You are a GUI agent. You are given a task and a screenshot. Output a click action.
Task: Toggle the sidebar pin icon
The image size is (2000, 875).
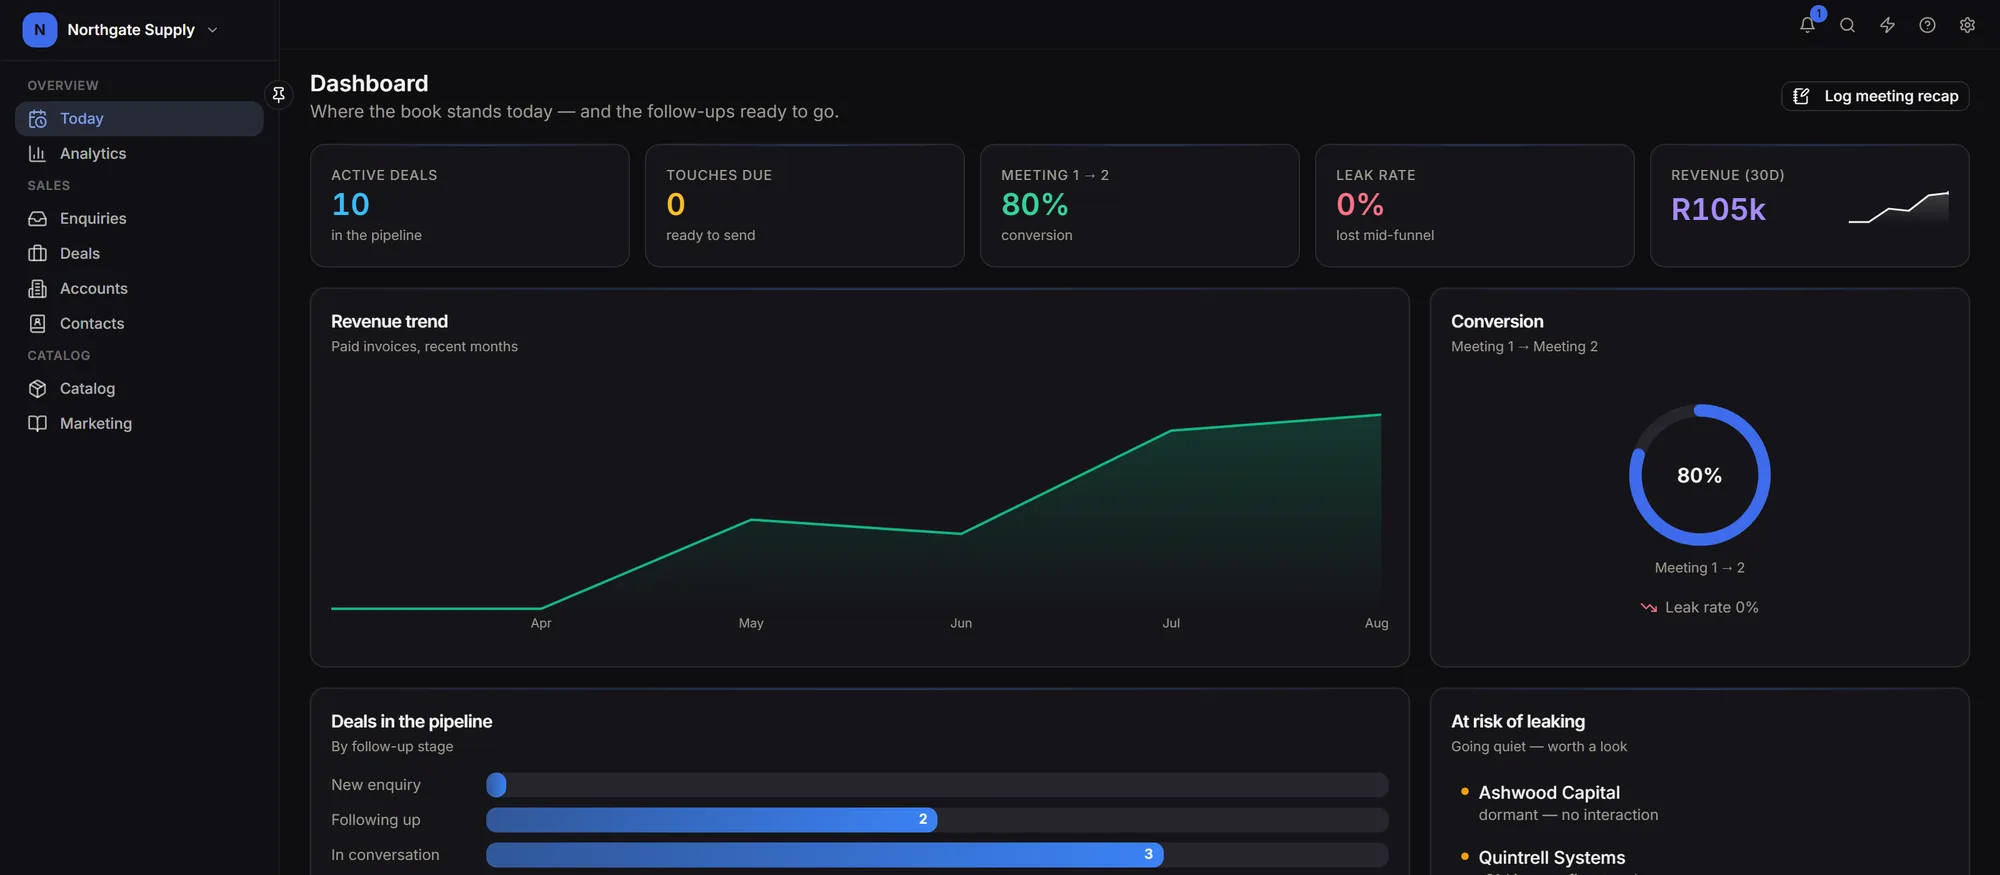[x=279, y=94]
